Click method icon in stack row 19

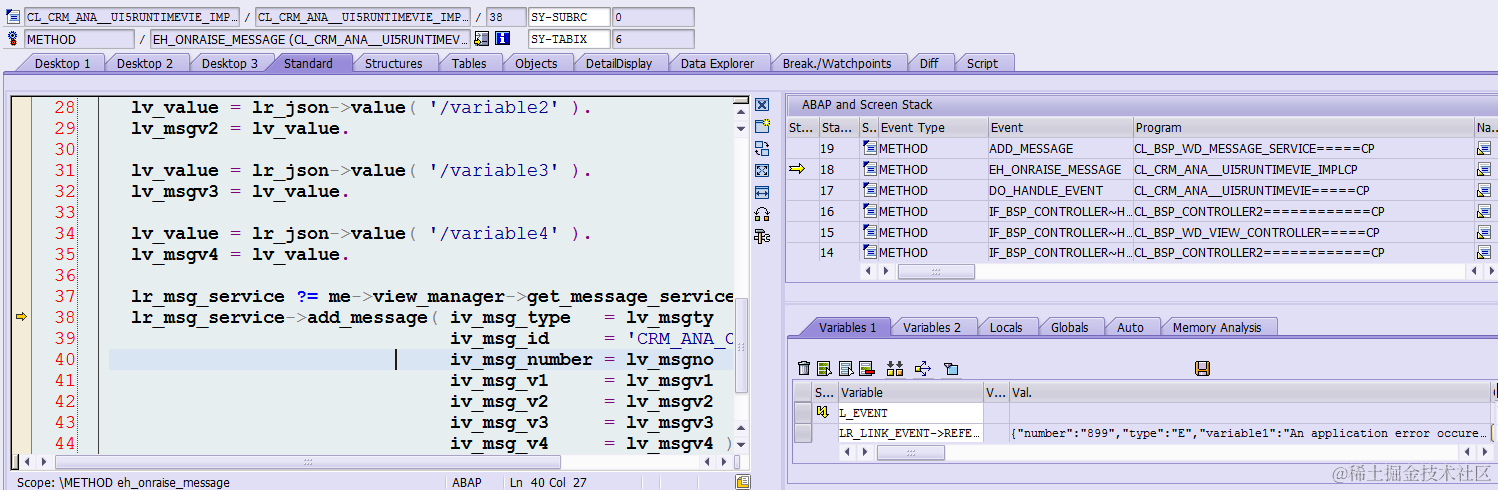point(870,148)
